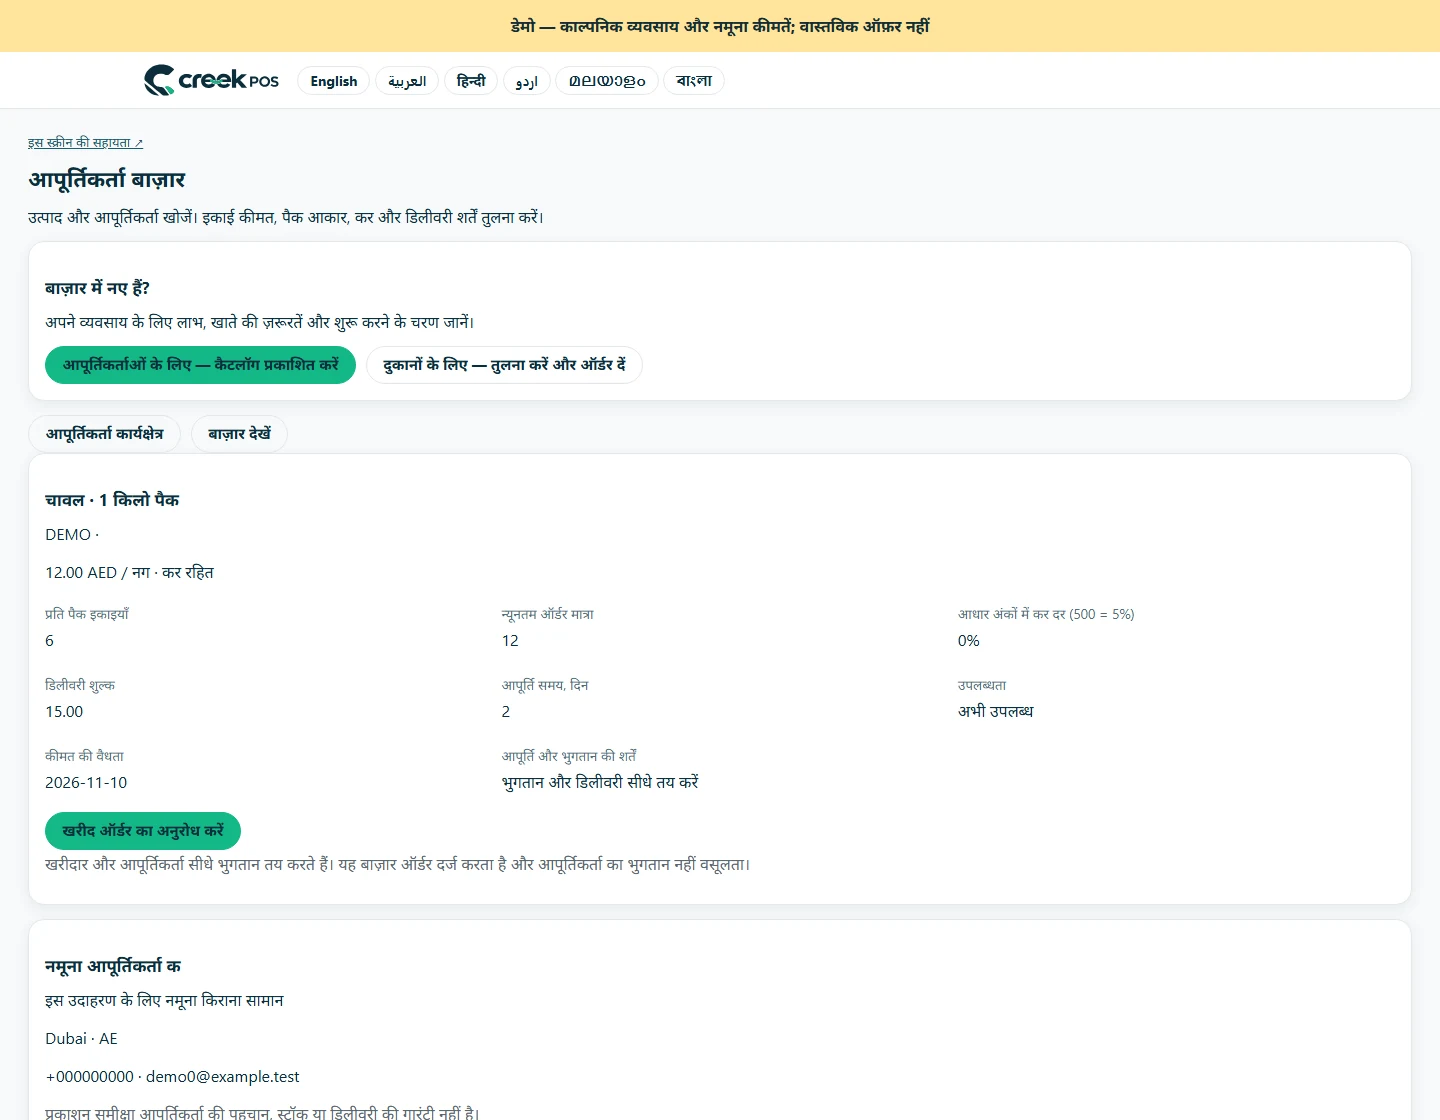
Task: Click the Dubai · AE location text
Action: pos(81,1039)
